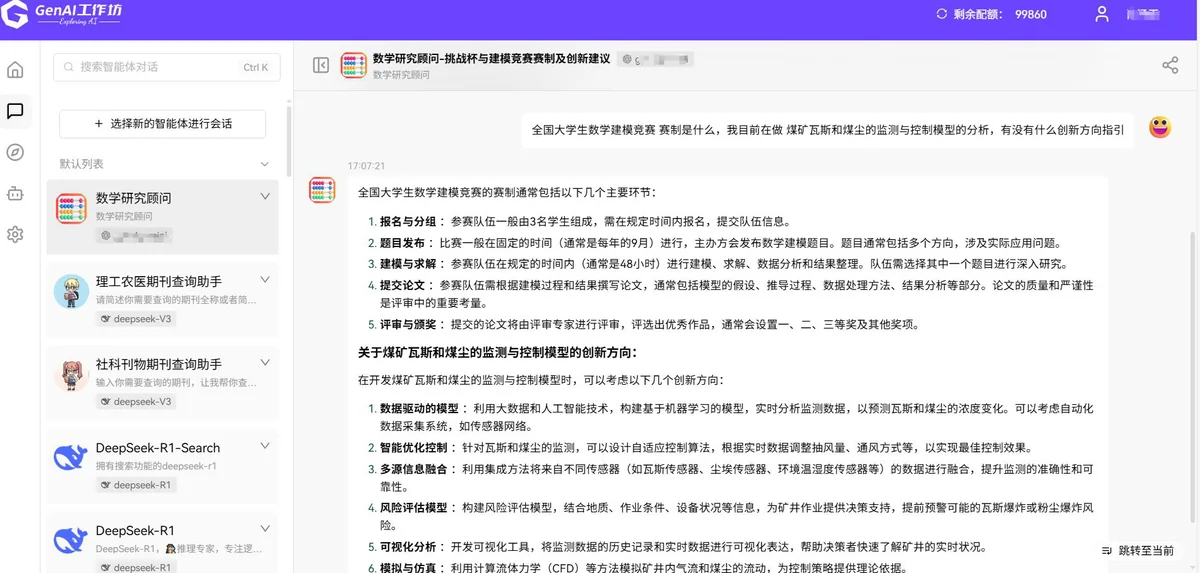The image size is (1200, 573).
Task: Click the 17:07:21 timestamp
Action: (366, 165)
